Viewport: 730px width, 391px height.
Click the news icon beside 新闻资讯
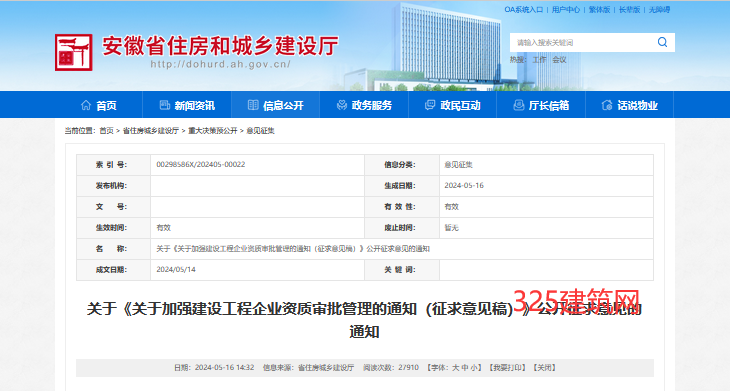pos(165,105)
